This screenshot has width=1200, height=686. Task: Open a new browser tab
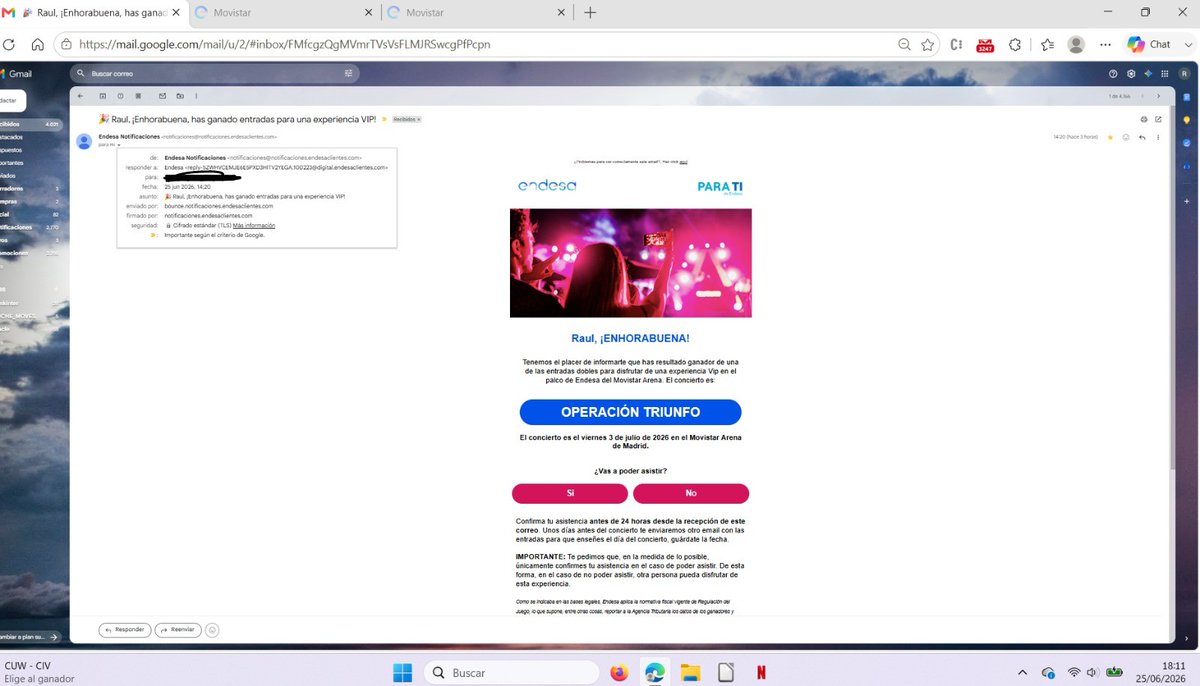click(x=590, y=13)
